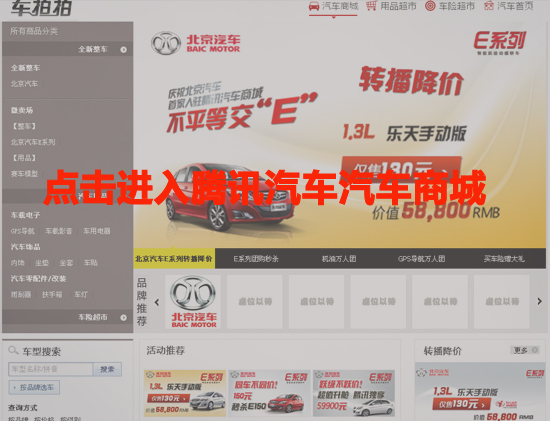Open the 超值升舱 腾讯独家 promotion thumbnail
Viewport: 550px width, 421px height.
click(354, 393)
